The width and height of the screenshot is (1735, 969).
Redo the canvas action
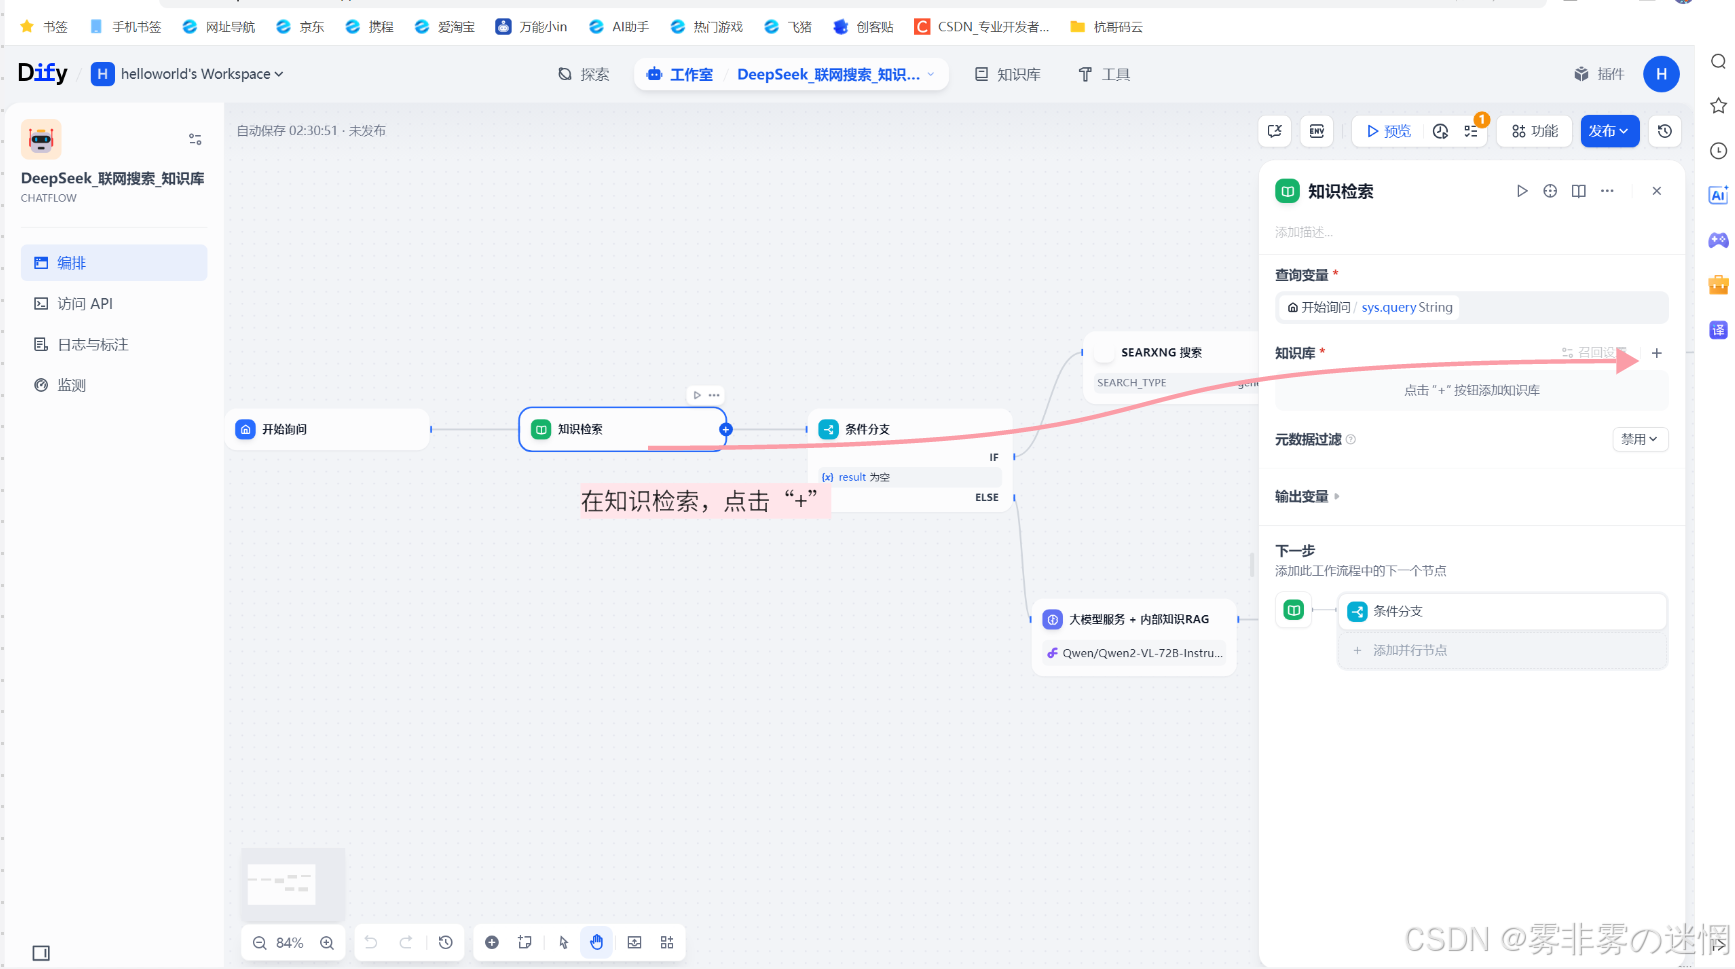coord(406,942)
